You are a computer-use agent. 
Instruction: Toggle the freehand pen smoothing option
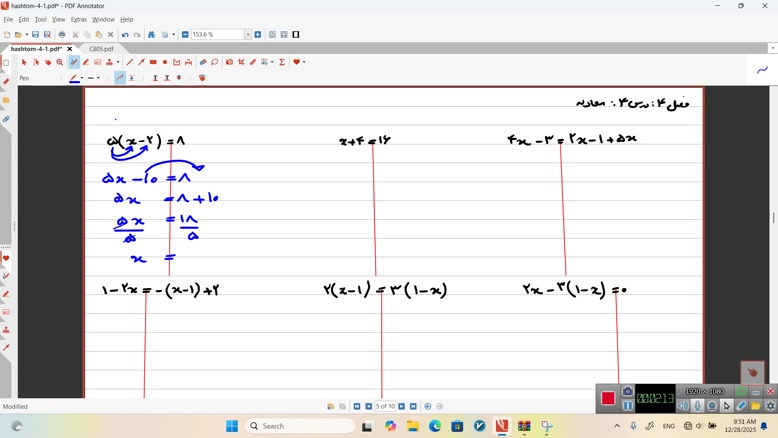[x=120, y=78]
